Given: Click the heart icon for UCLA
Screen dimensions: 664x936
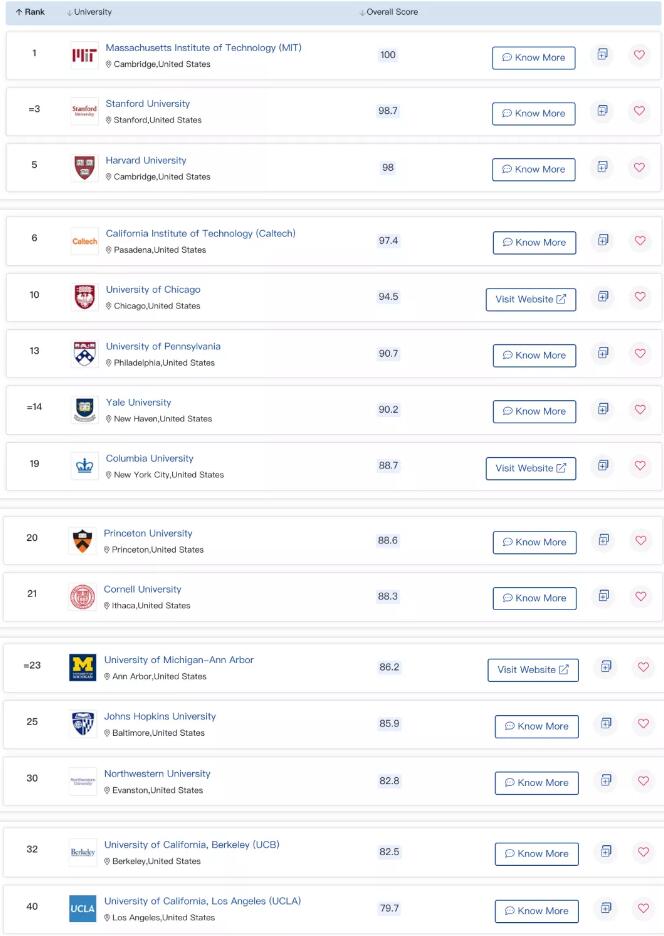Looking at the screenshot, I should point(643,908).
